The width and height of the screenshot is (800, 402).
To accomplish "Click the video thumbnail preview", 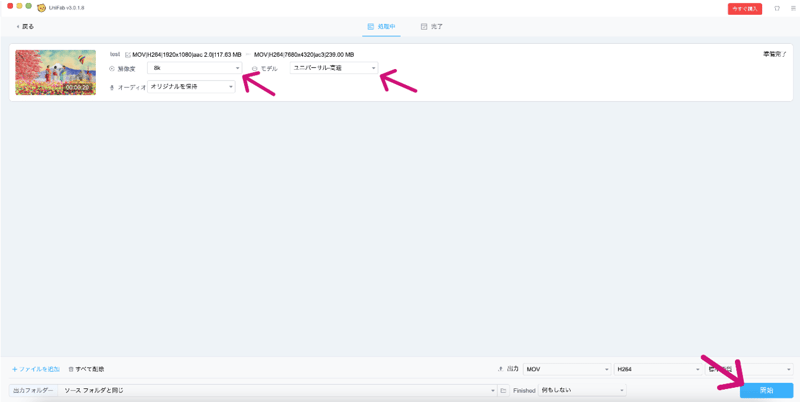I will click(x=56, y=72).
